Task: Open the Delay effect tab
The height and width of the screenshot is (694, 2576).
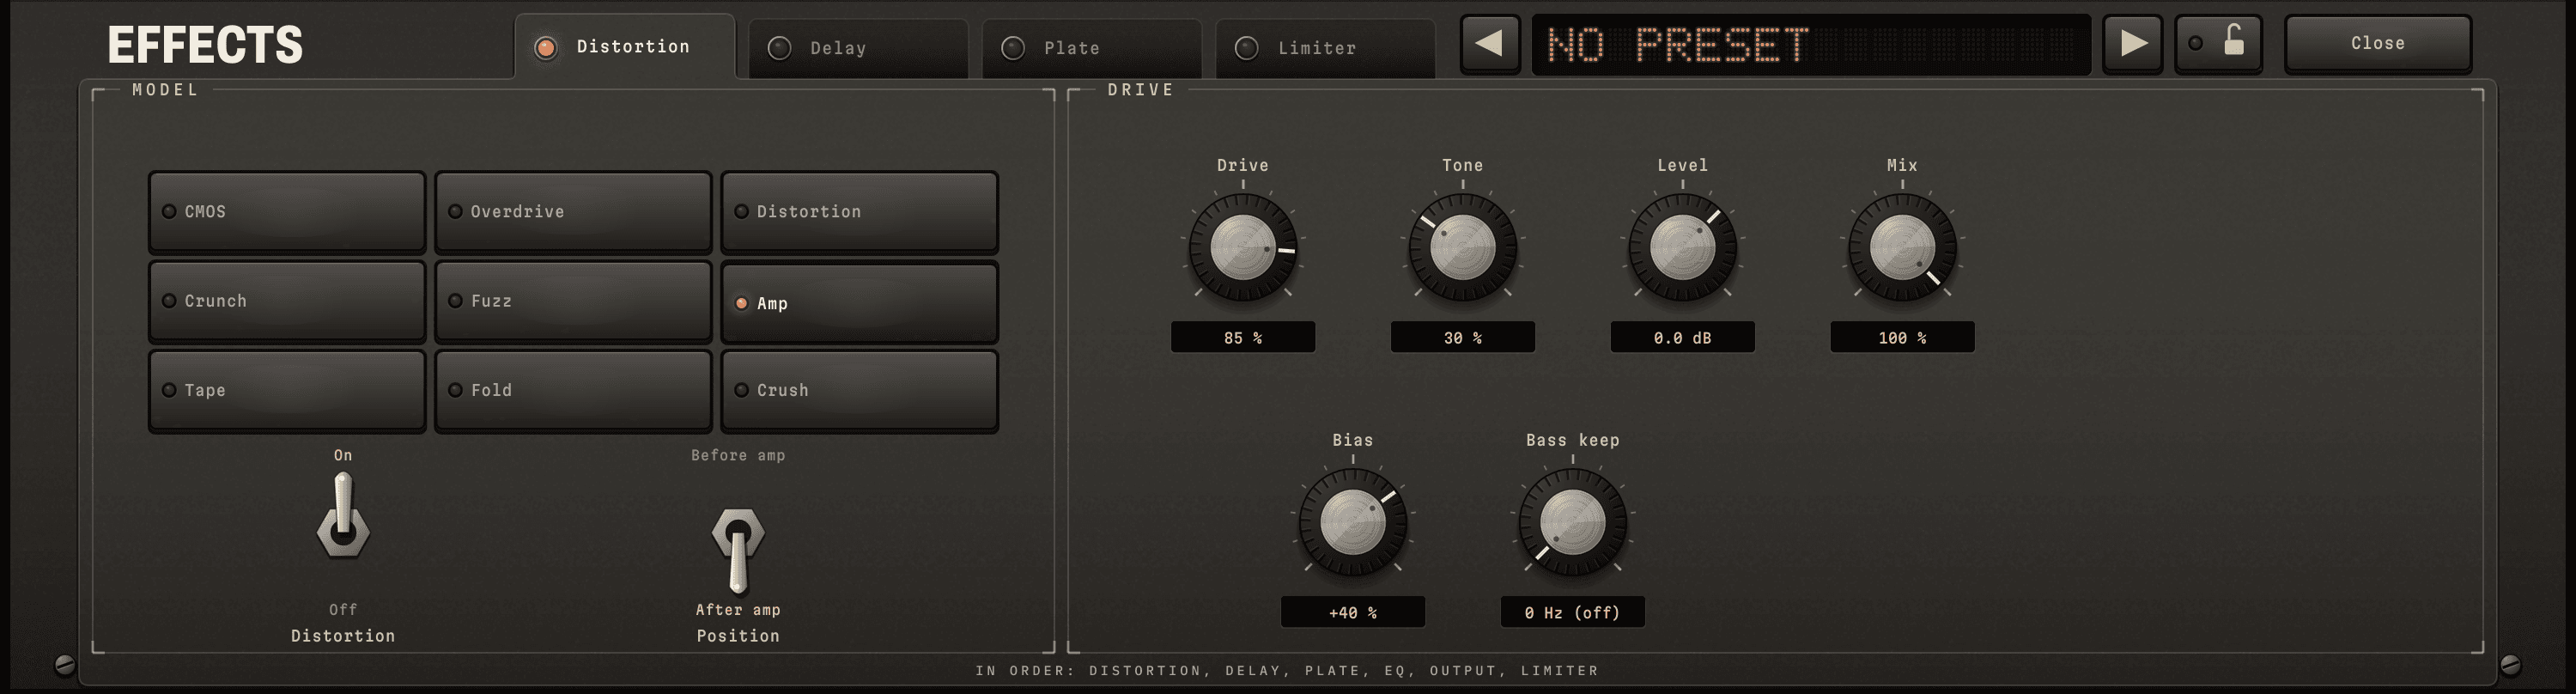Action: point(858,48)
